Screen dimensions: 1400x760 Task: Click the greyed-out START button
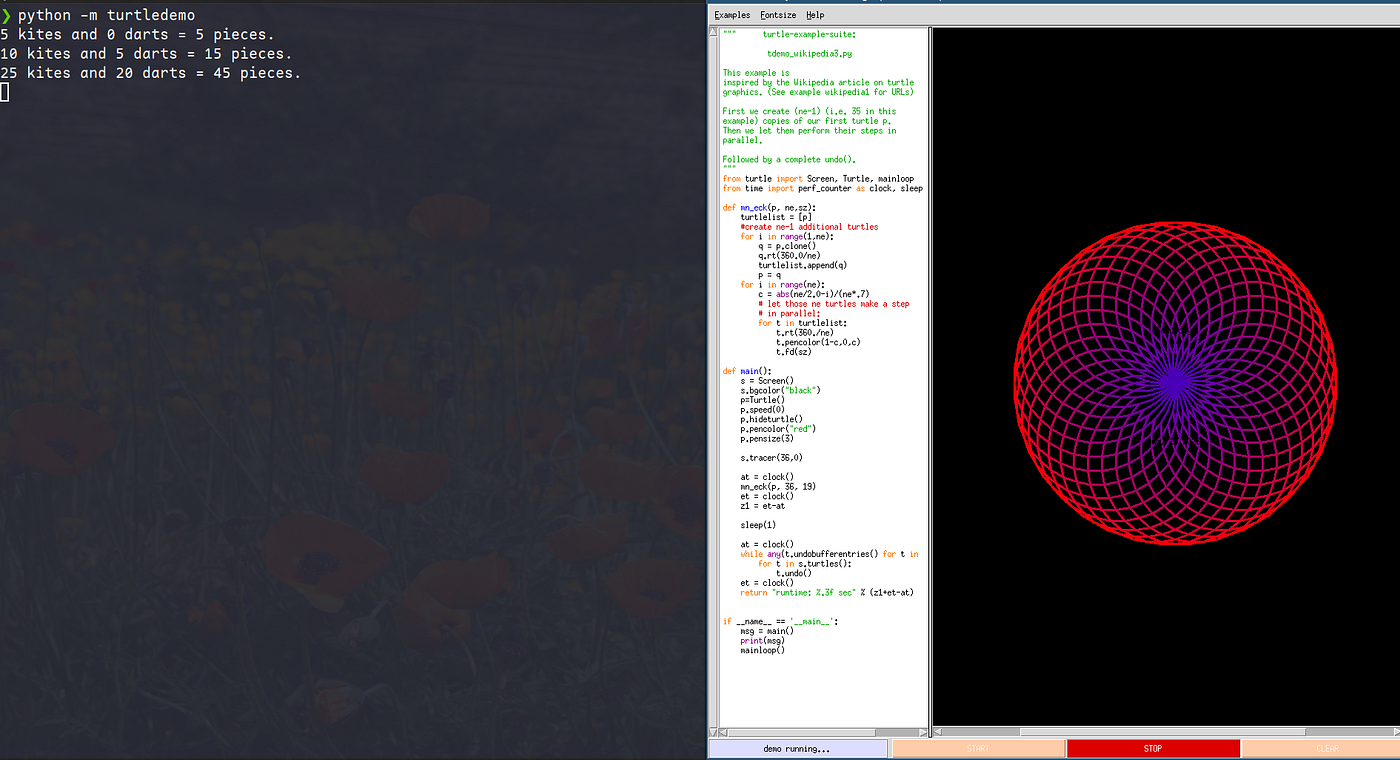click(978, 748)
